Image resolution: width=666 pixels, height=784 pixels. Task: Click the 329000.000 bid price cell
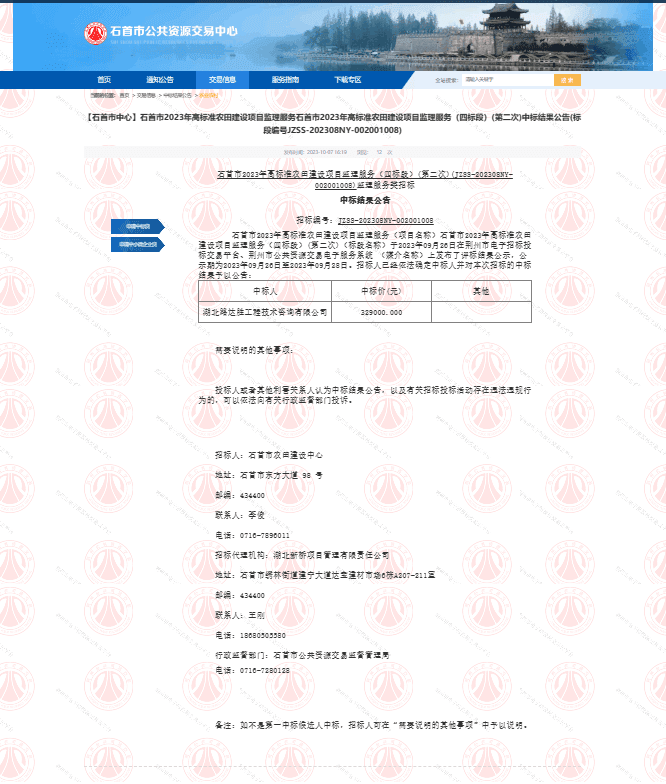point(381,312)
